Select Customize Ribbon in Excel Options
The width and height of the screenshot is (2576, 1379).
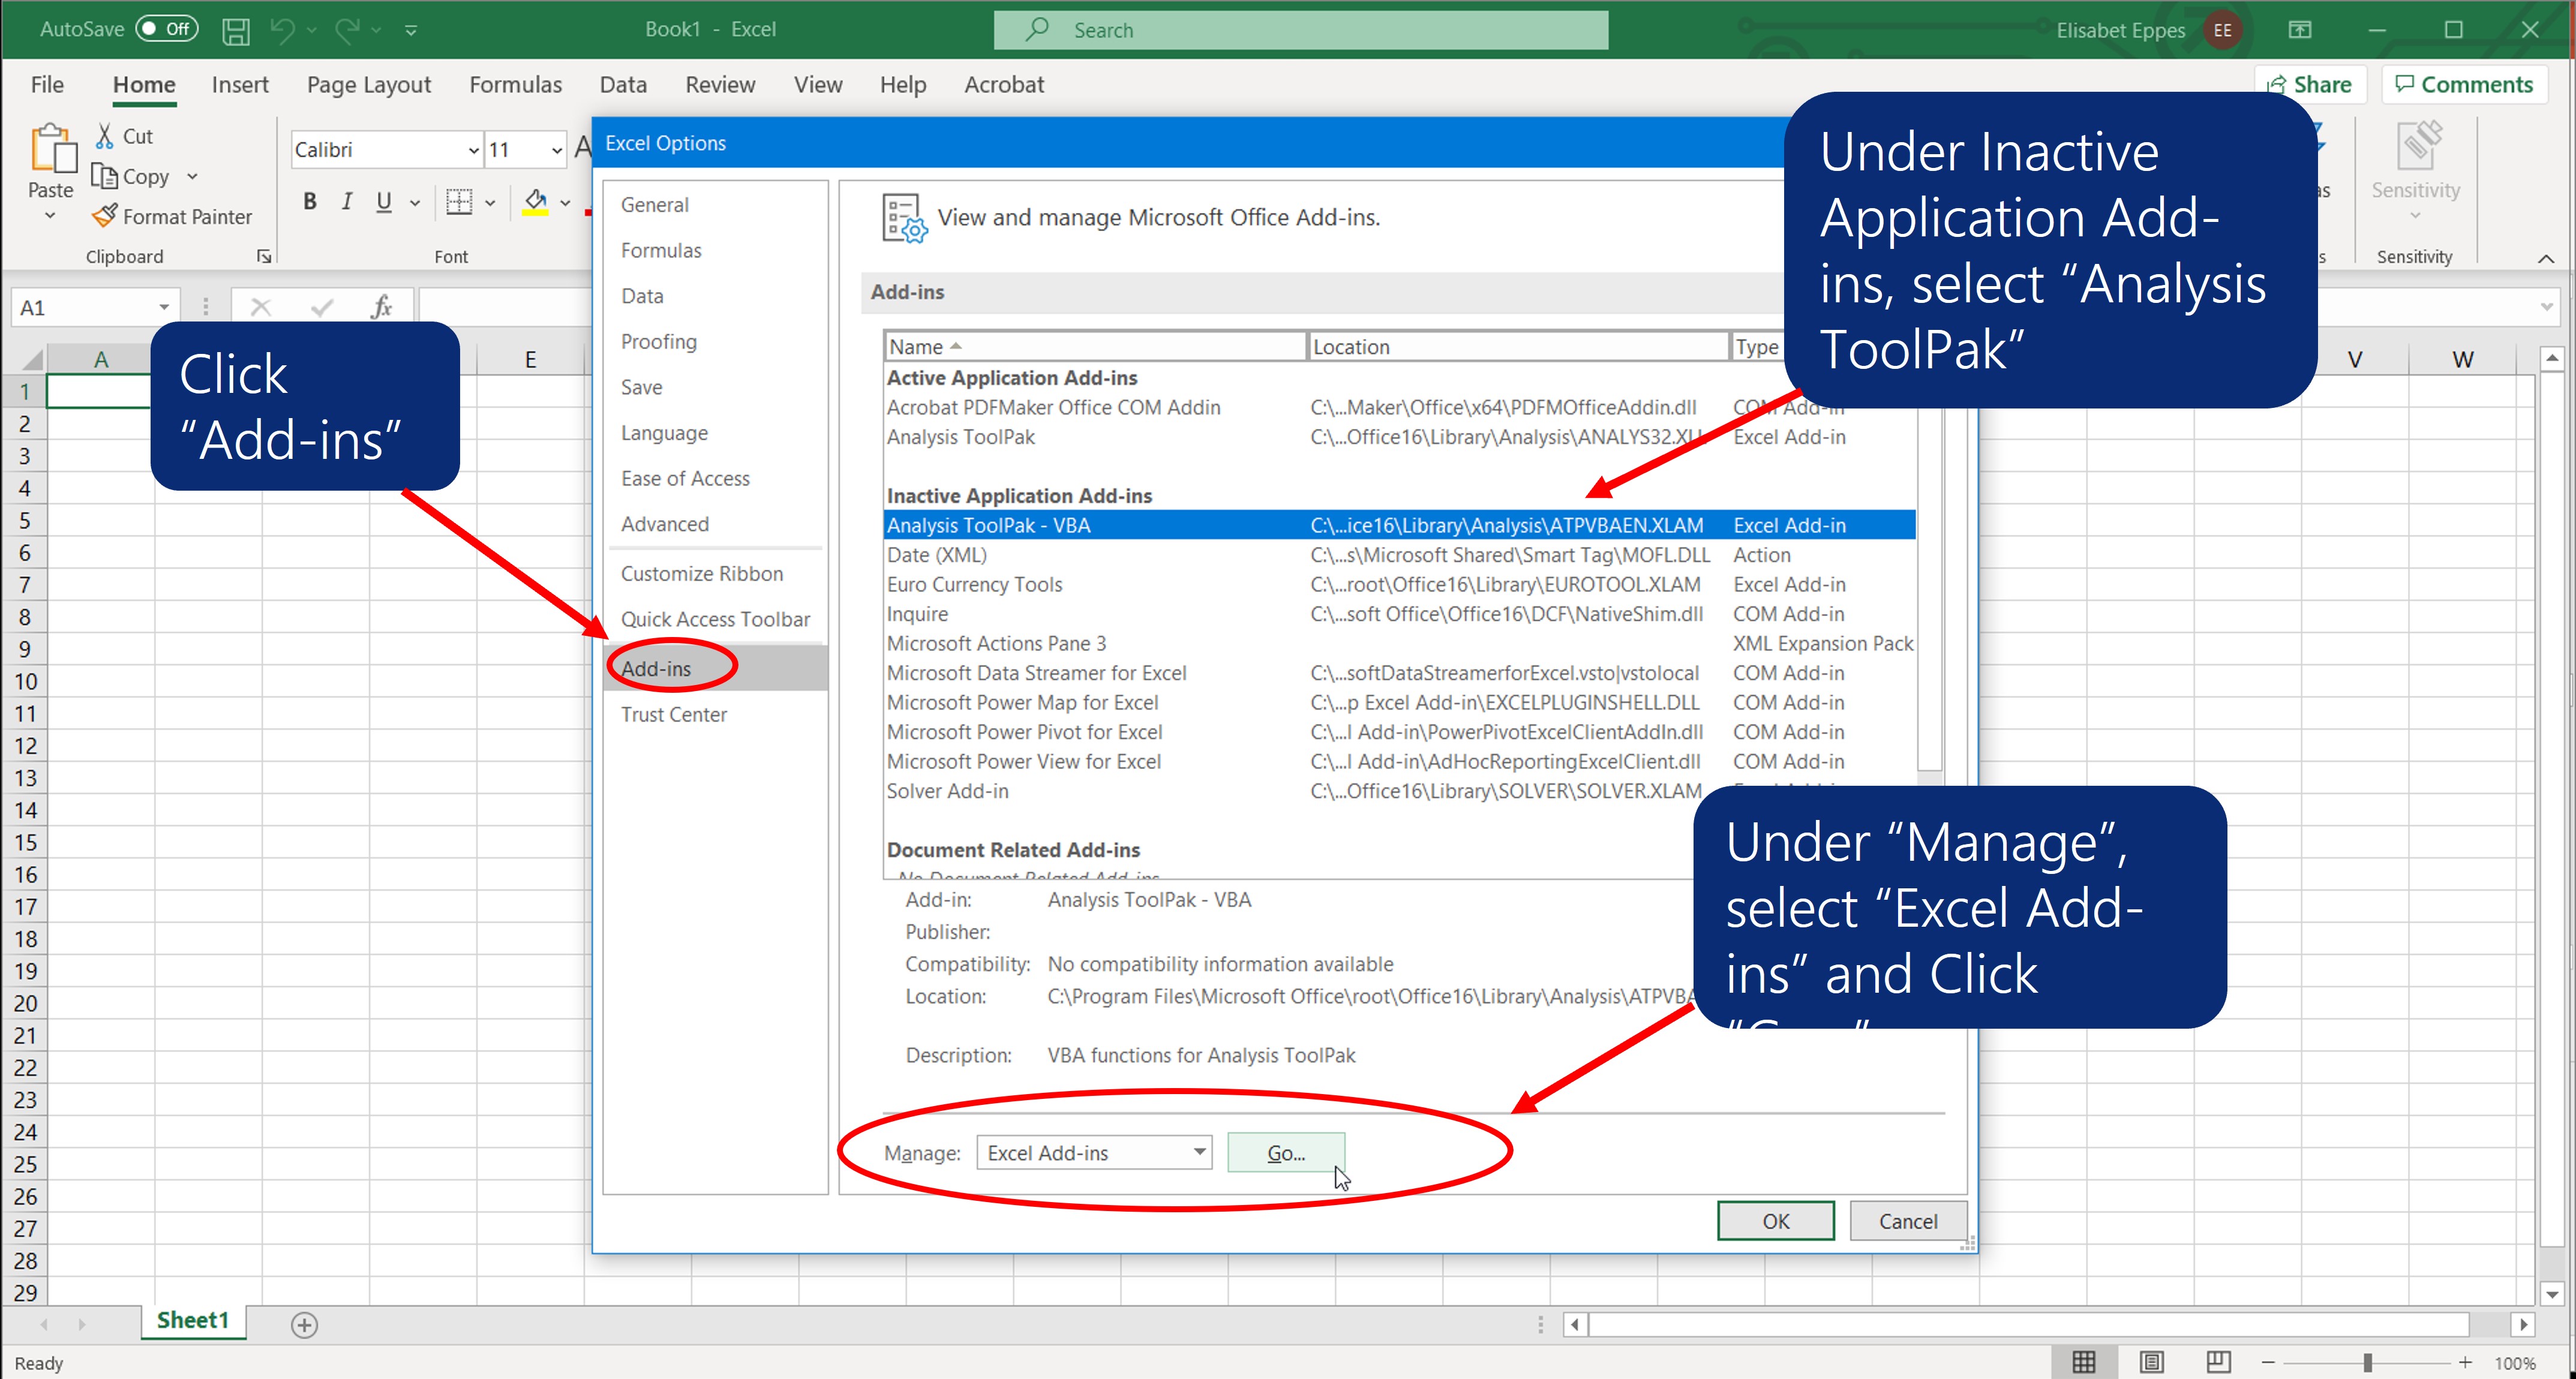pos(701,574)
